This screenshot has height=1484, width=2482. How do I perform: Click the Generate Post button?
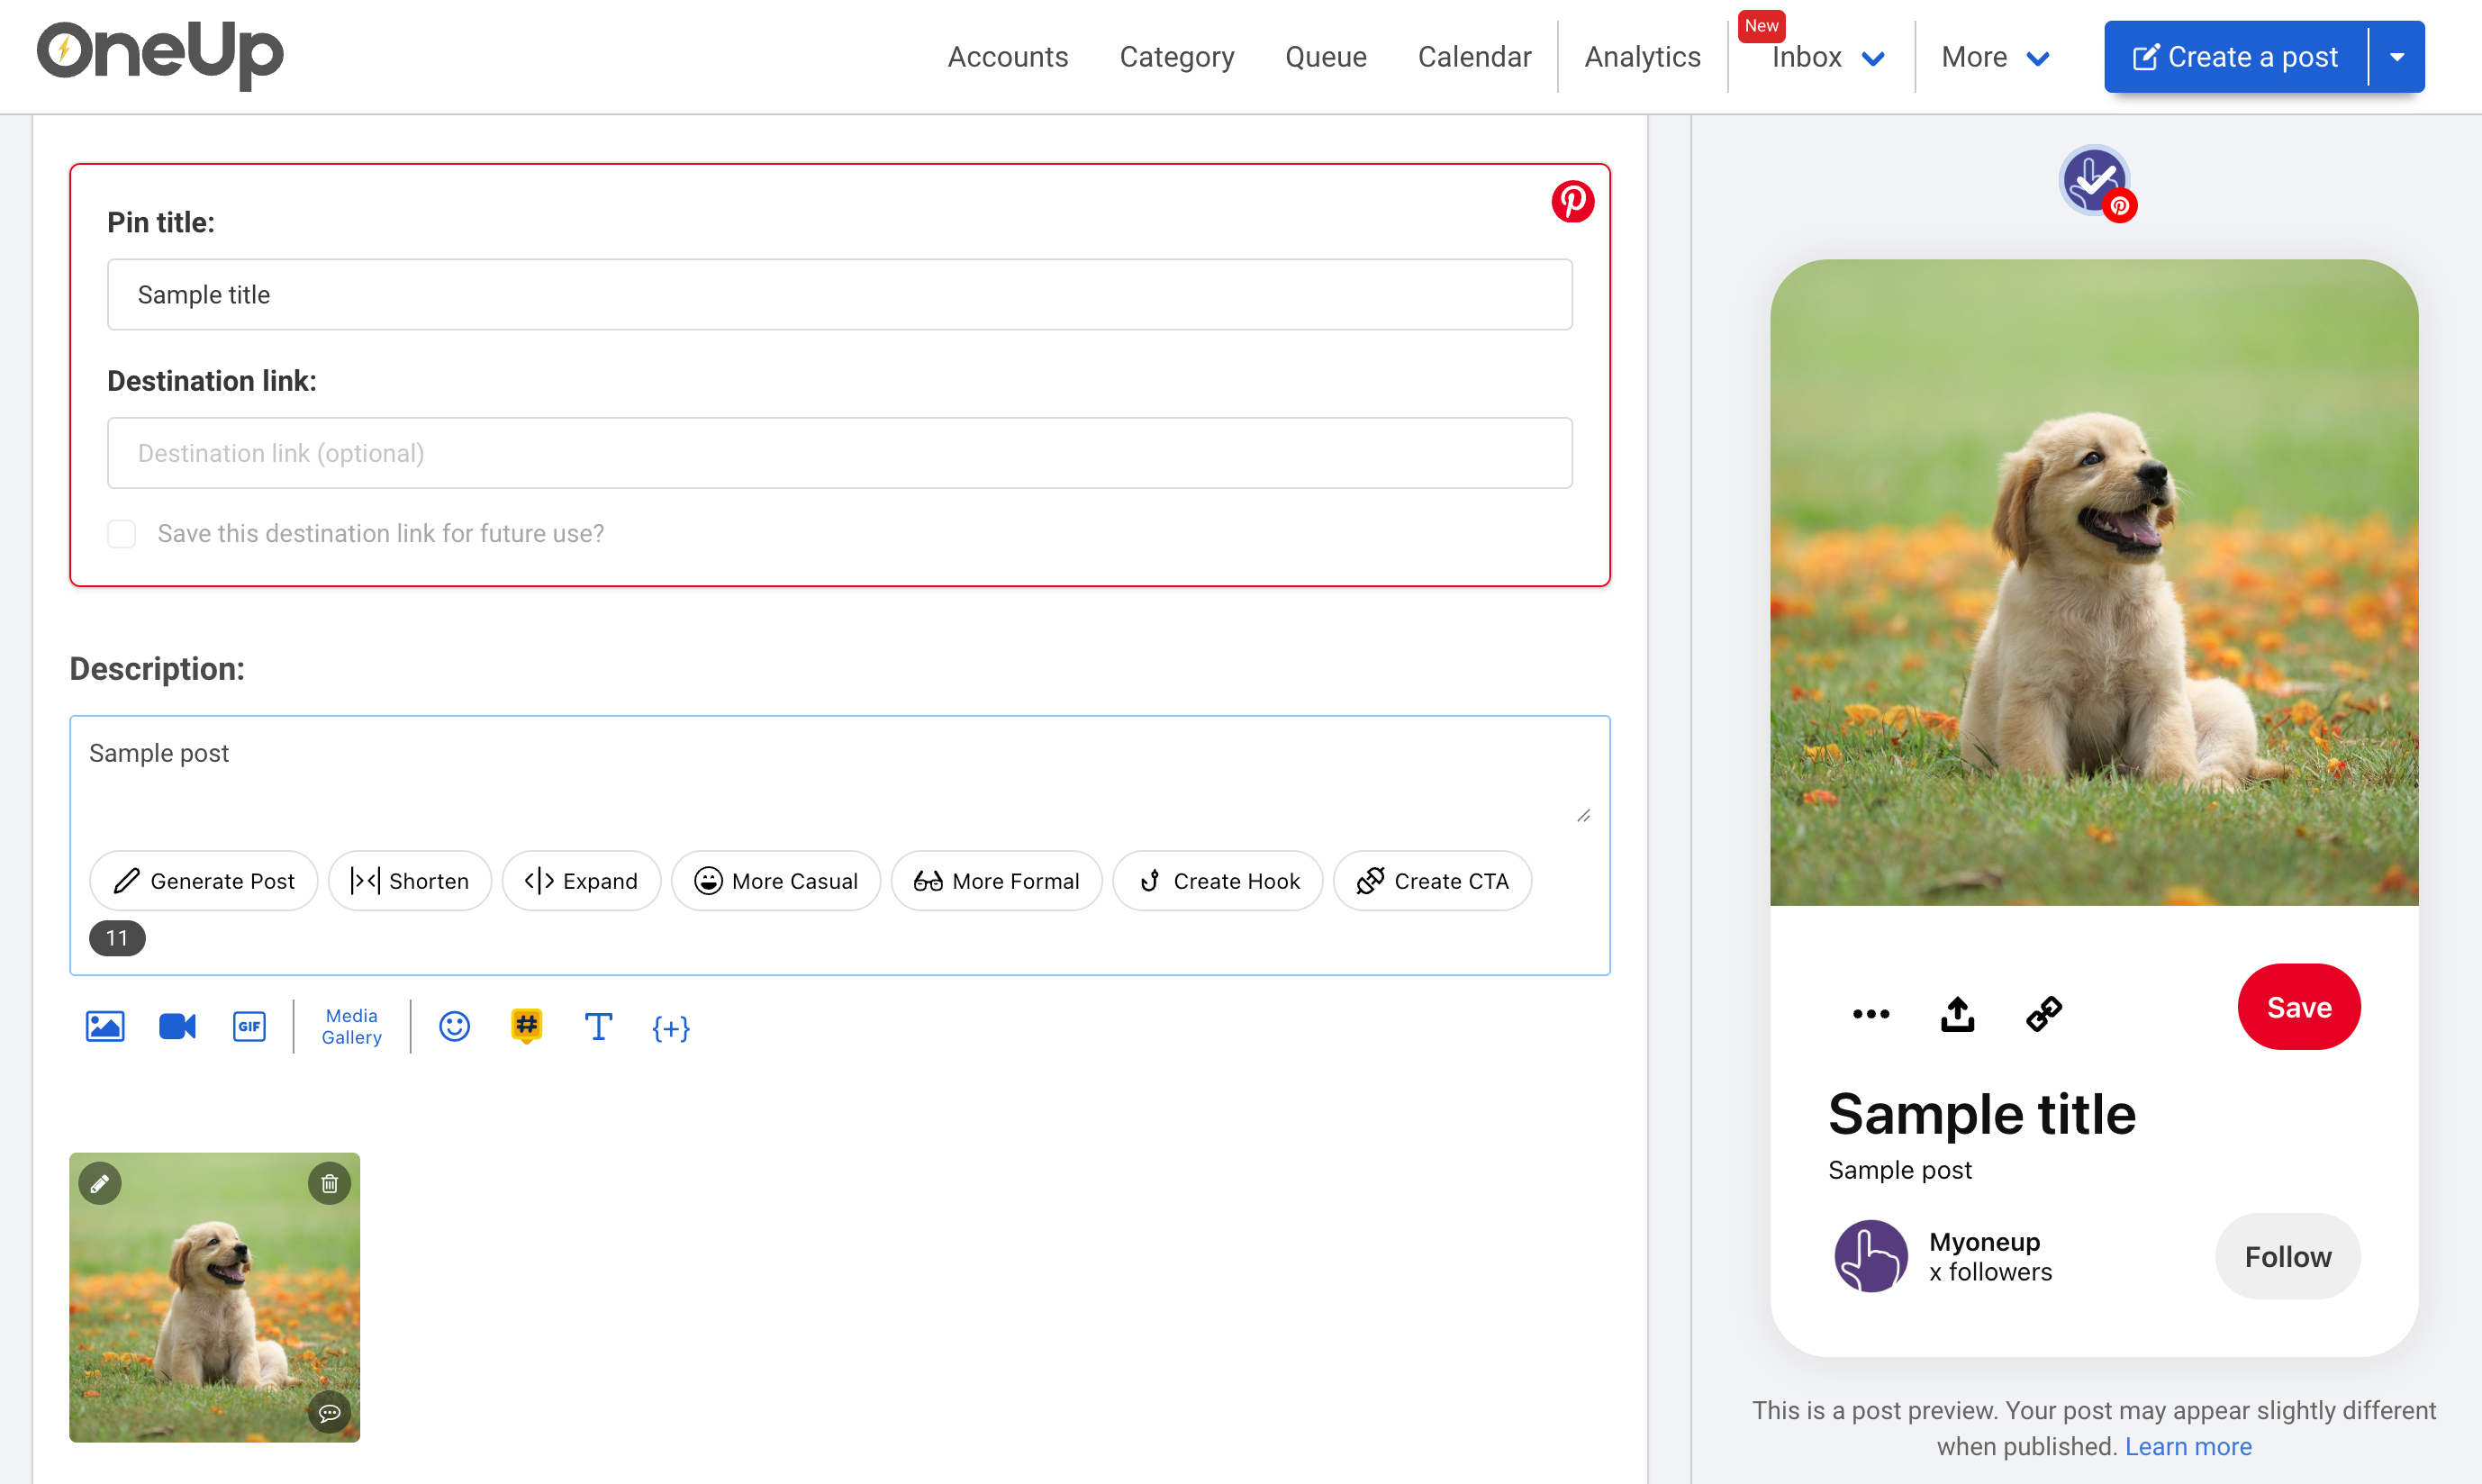click(204, 881)
